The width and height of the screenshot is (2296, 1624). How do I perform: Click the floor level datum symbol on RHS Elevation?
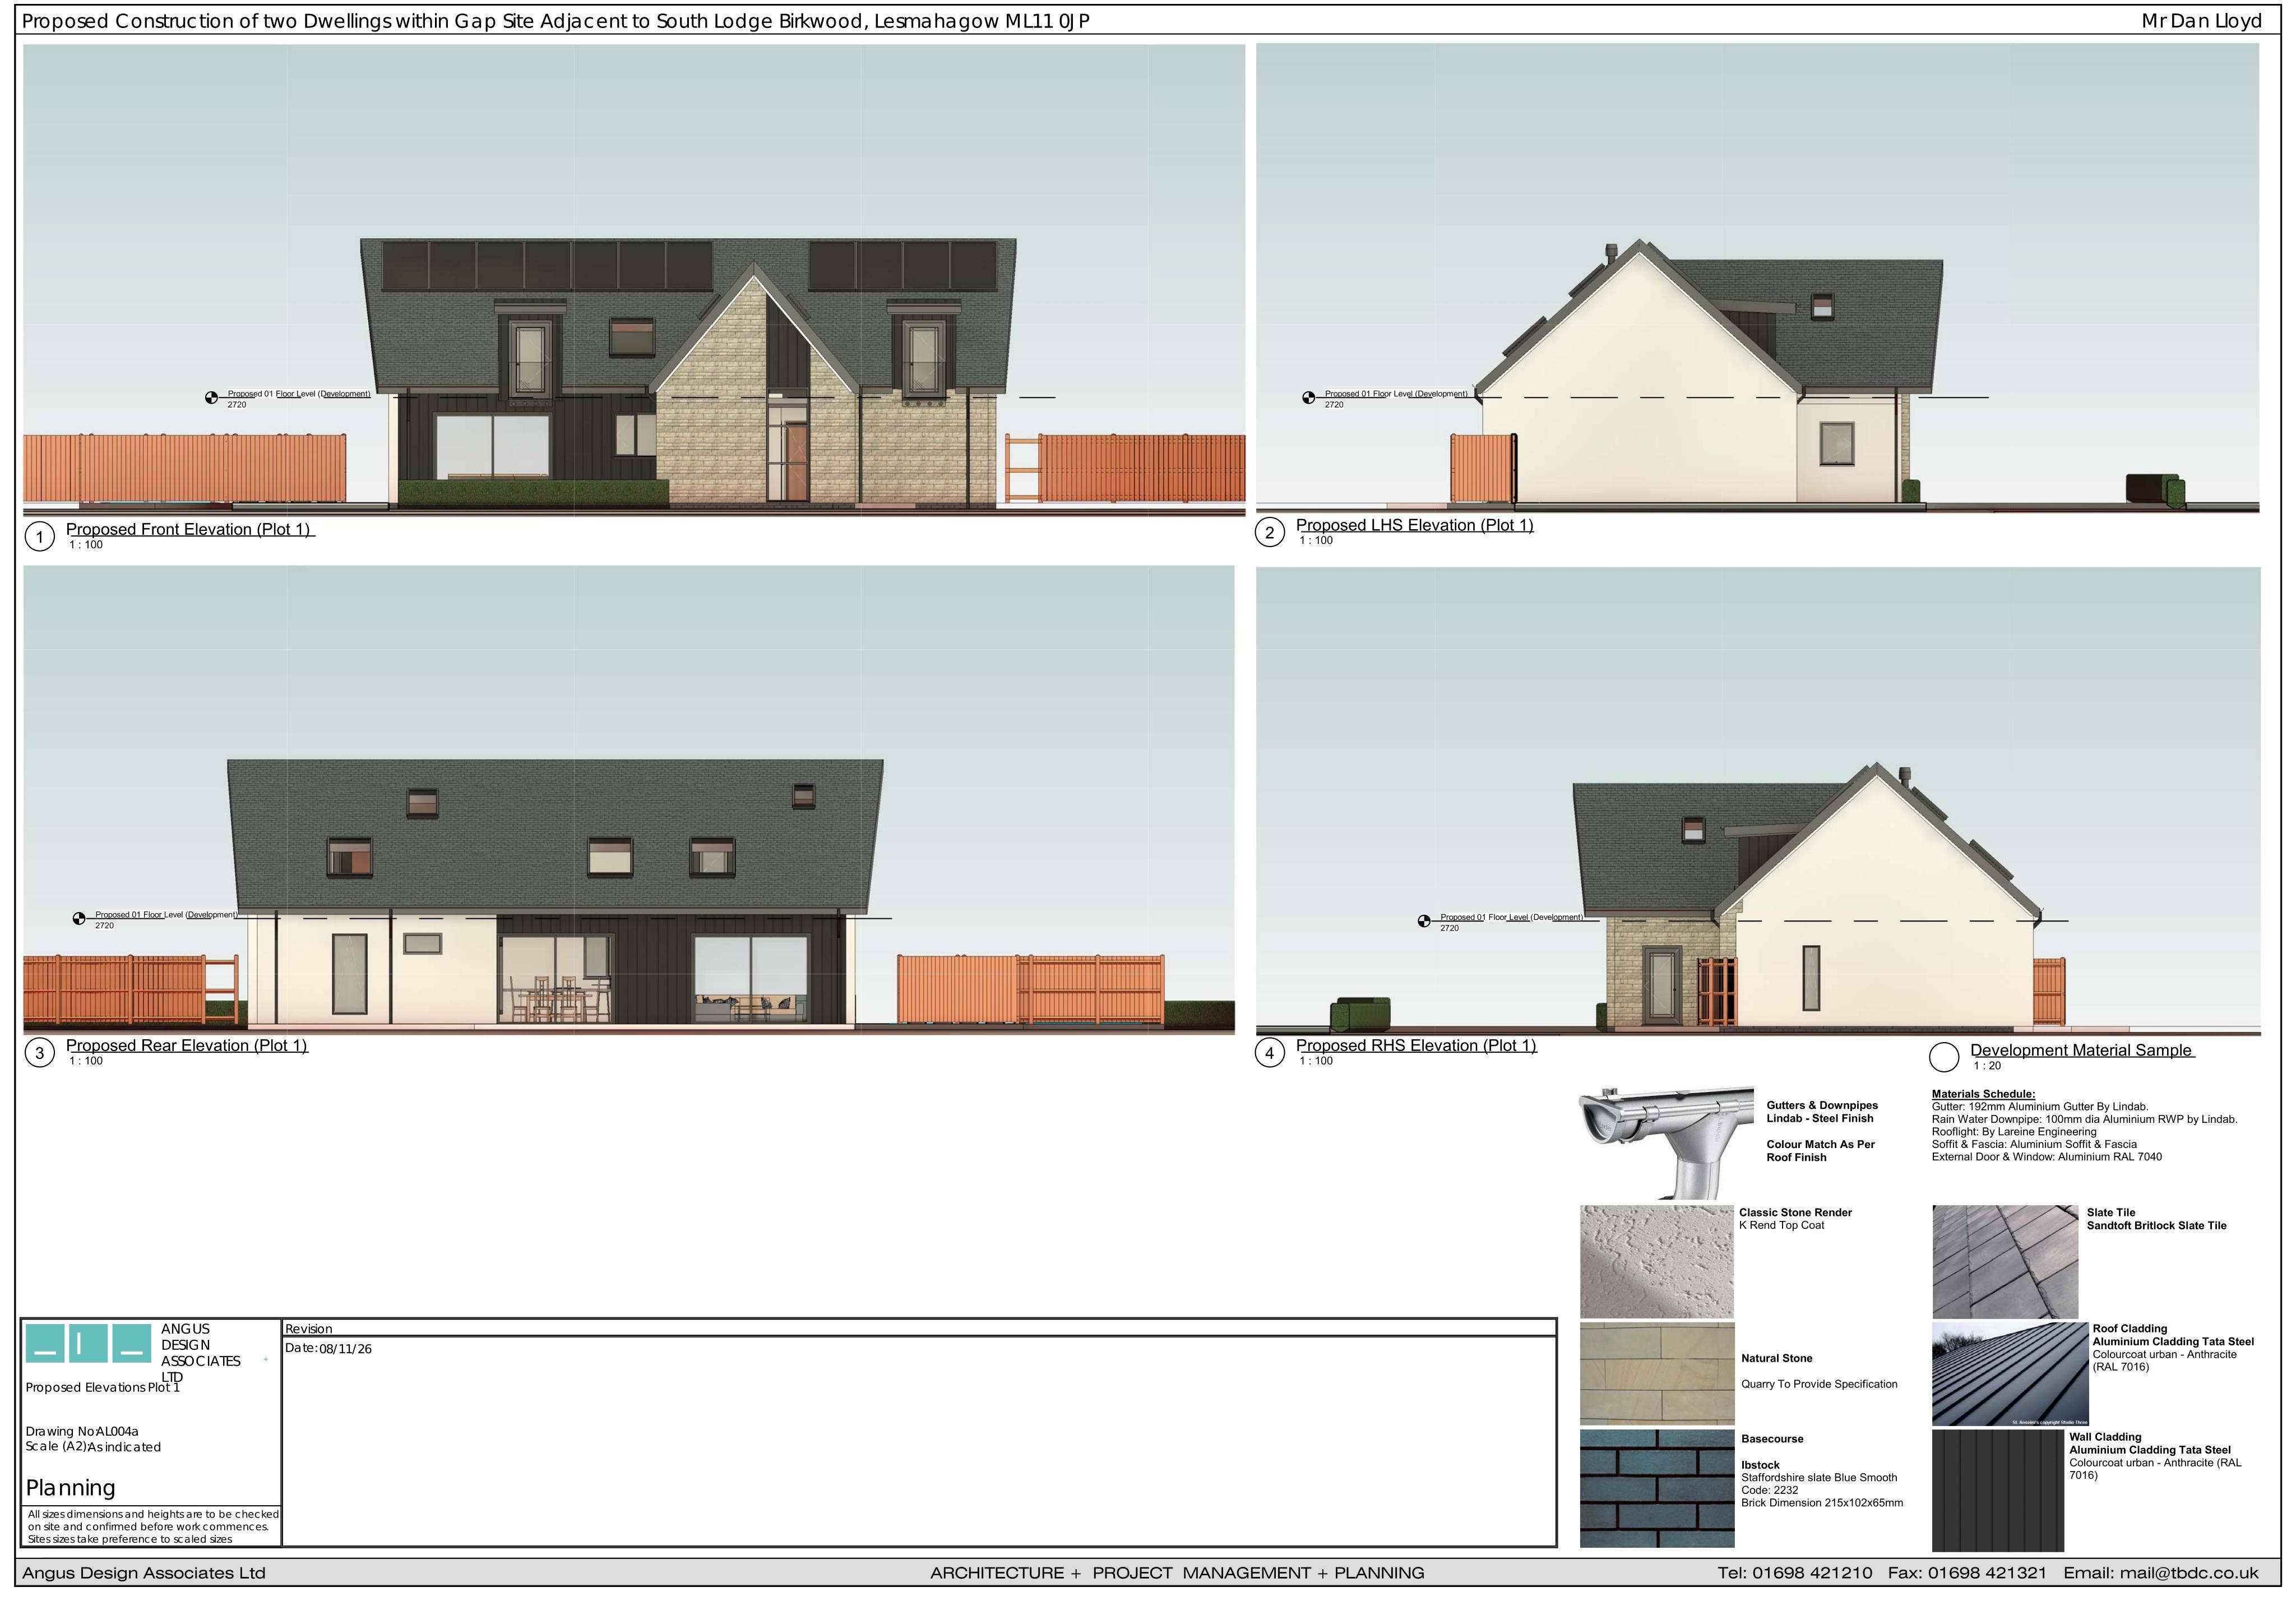point(1424,922)
